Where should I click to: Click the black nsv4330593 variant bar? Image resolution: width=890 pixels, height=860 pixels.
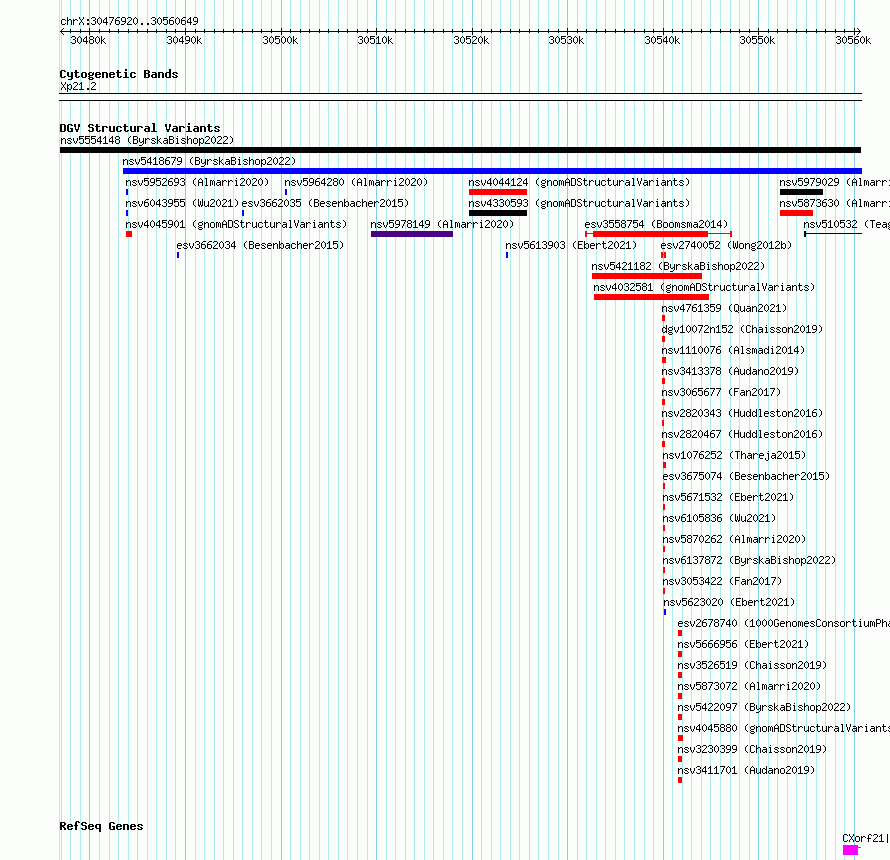click(498, 213)
